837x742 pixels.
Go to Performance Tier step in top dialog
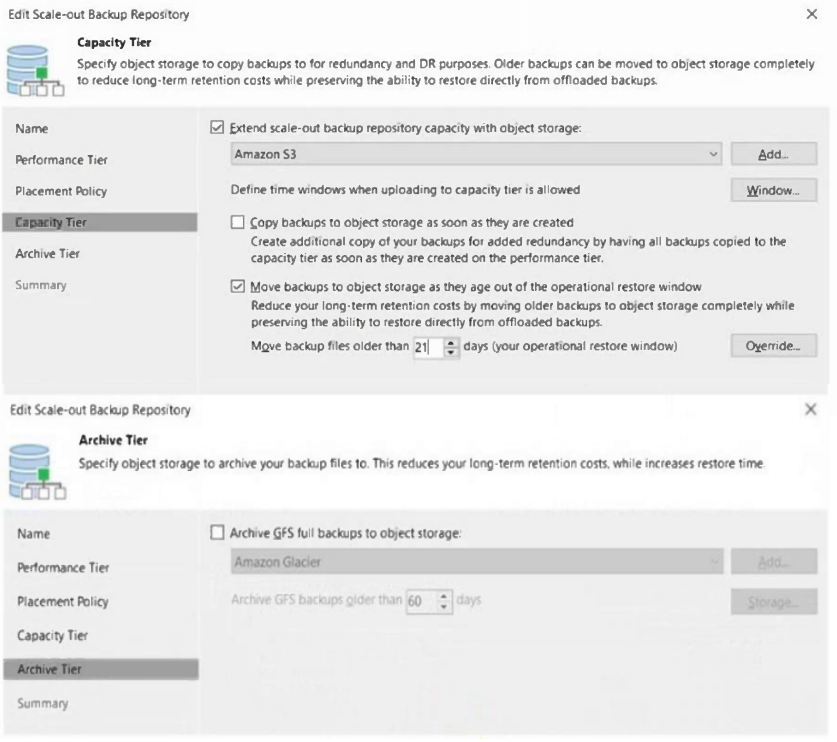click(x=62, y=160)
